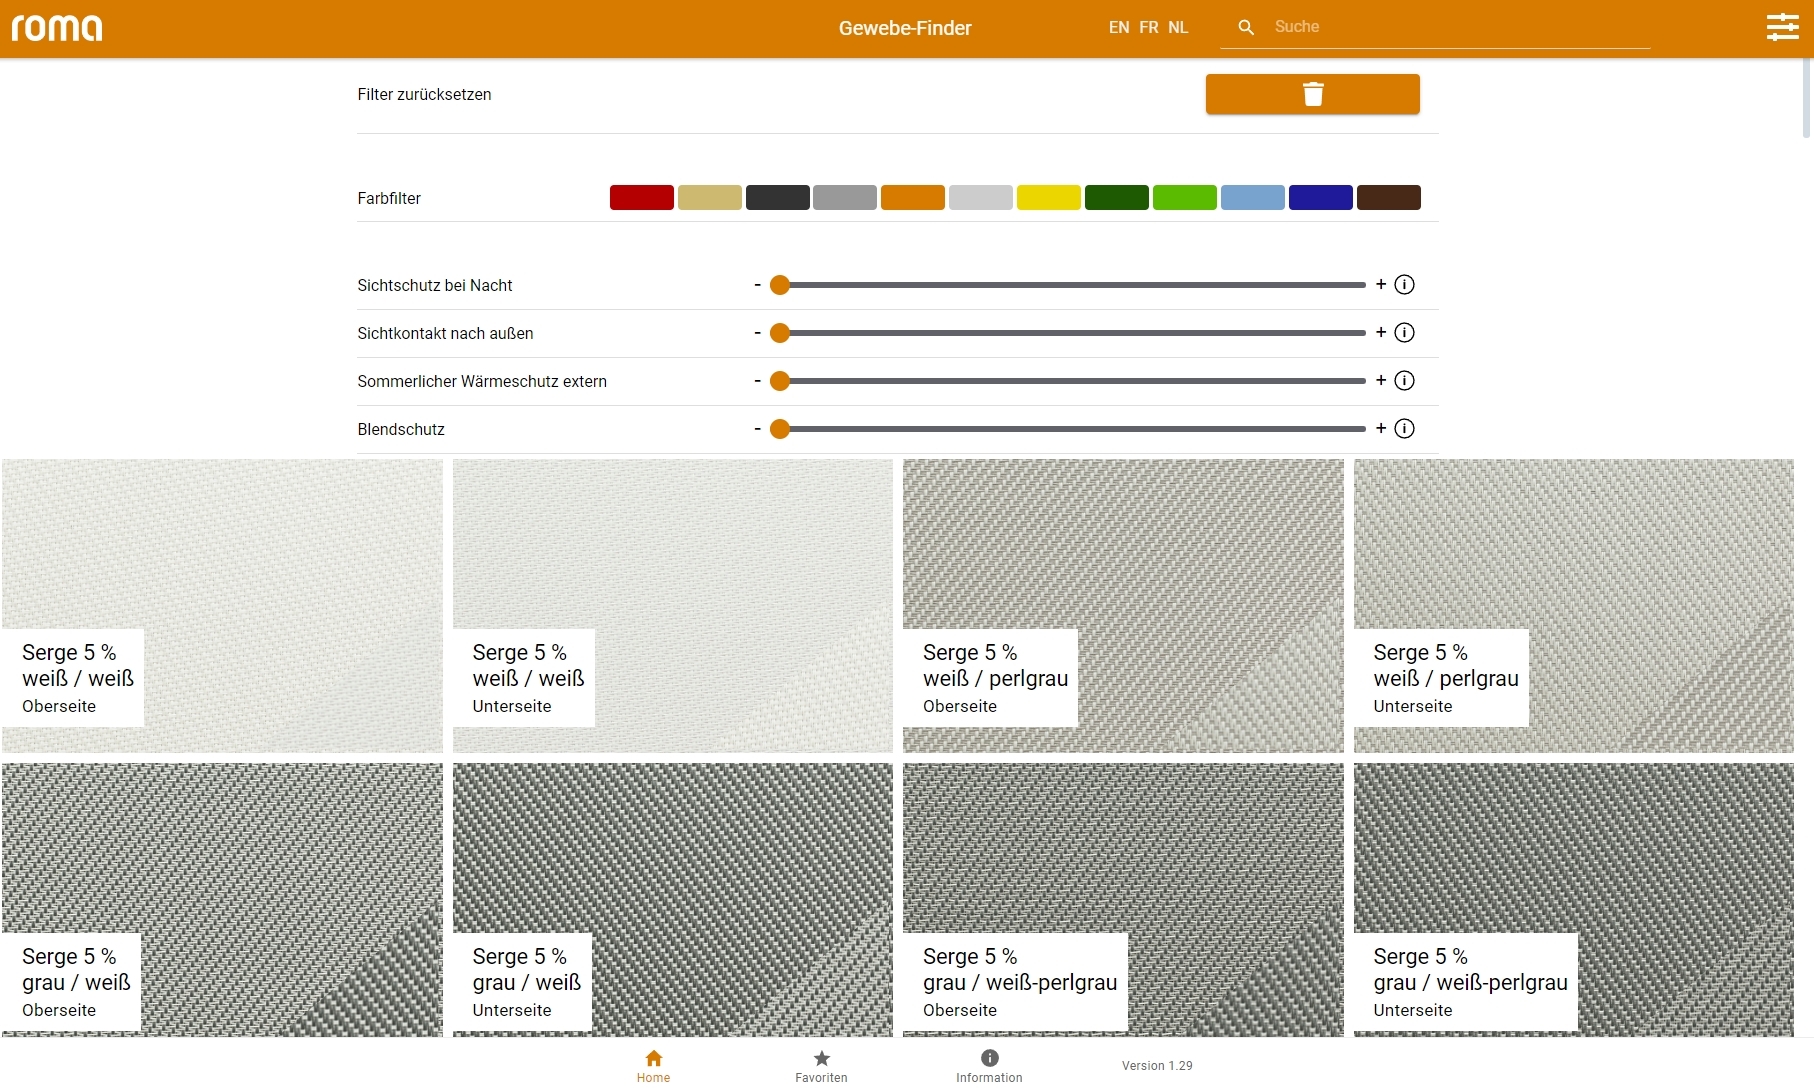
Task: Filter by dark anthracite color swatch
Action: point(778,197)
